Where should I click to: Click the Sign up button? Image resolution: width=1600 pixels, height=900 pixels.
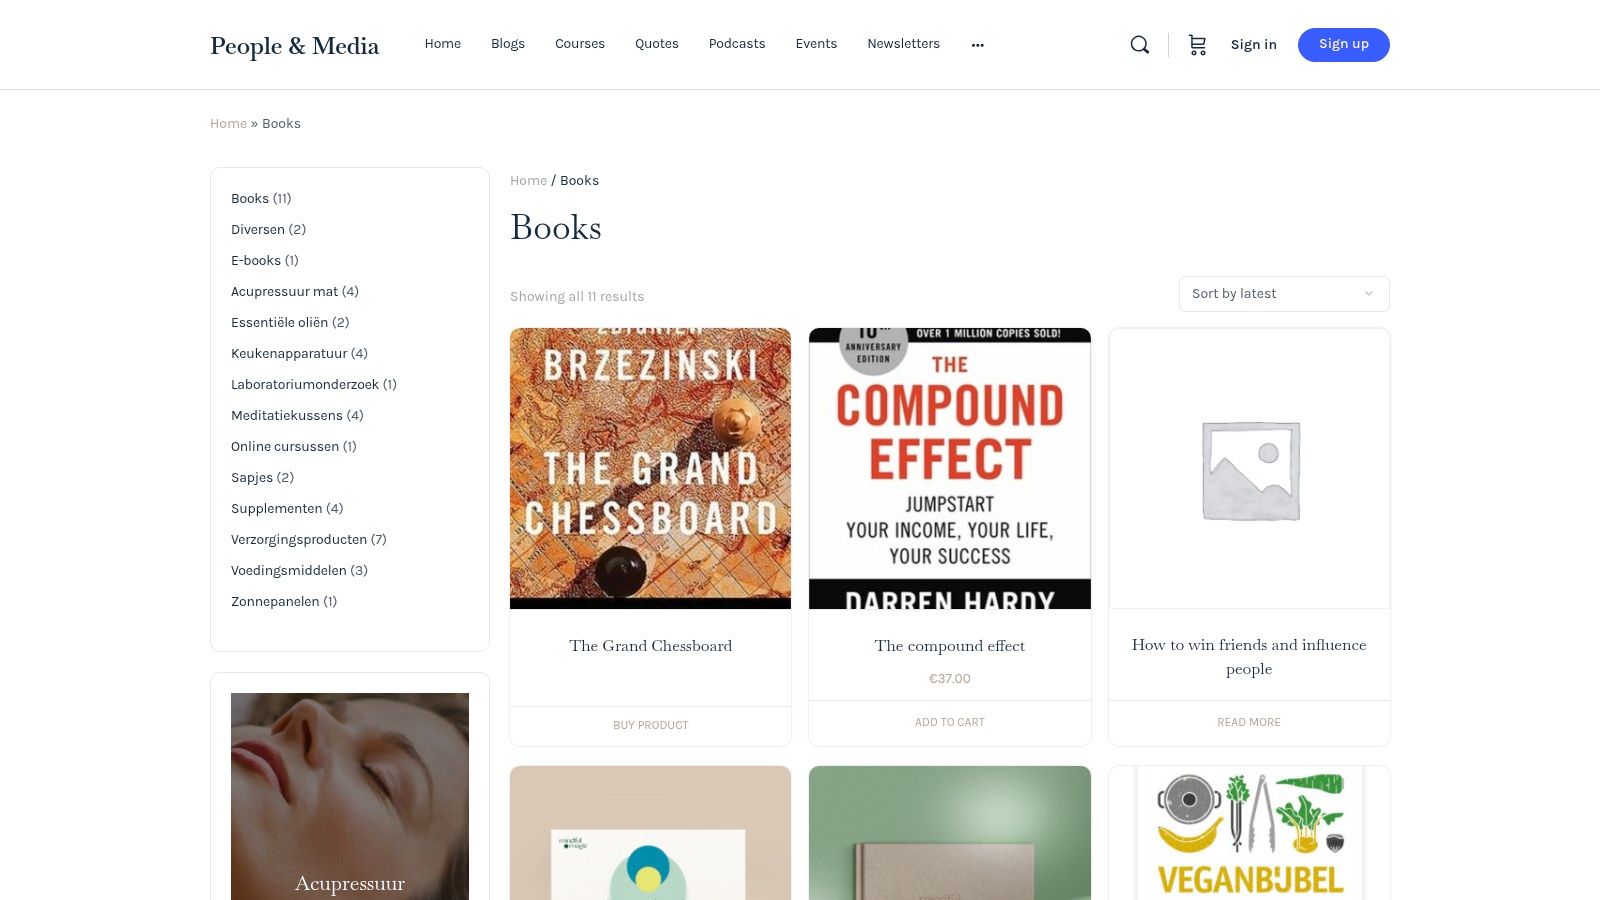1343,44
